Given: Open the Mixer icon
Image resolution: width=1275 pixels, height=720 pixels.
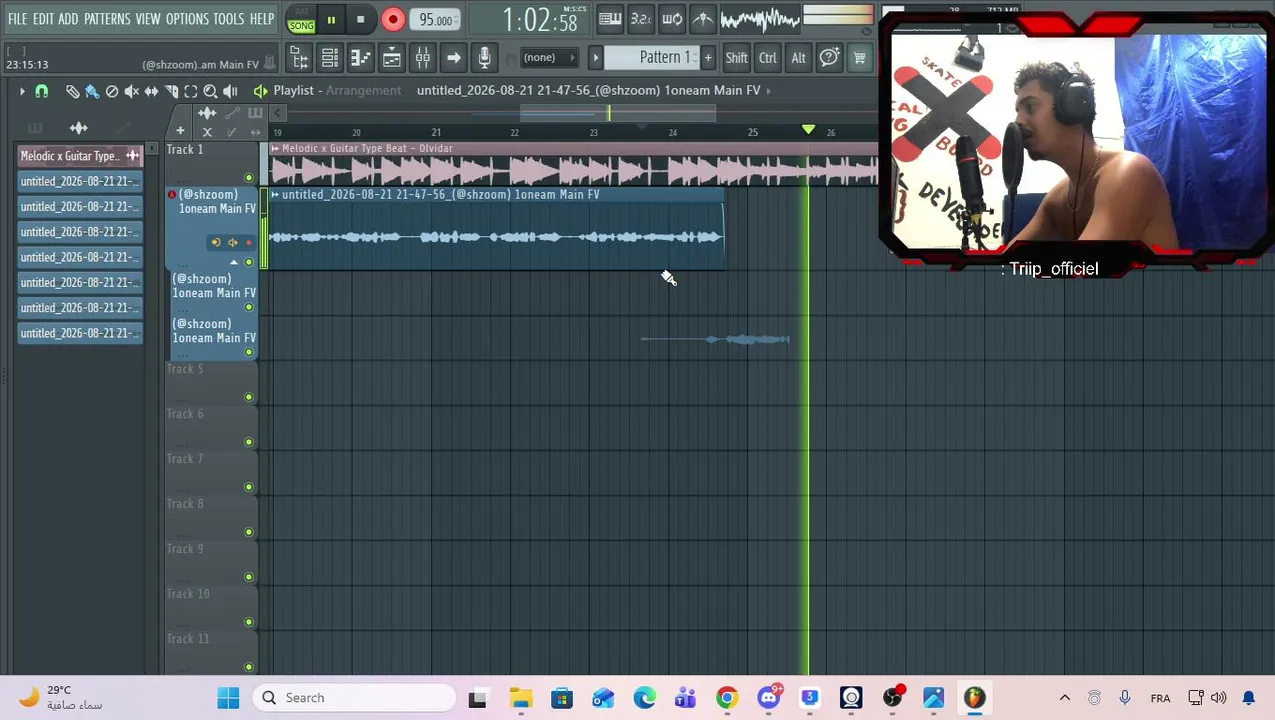Looking at the screenshot, I should click(x=422, y=58).
